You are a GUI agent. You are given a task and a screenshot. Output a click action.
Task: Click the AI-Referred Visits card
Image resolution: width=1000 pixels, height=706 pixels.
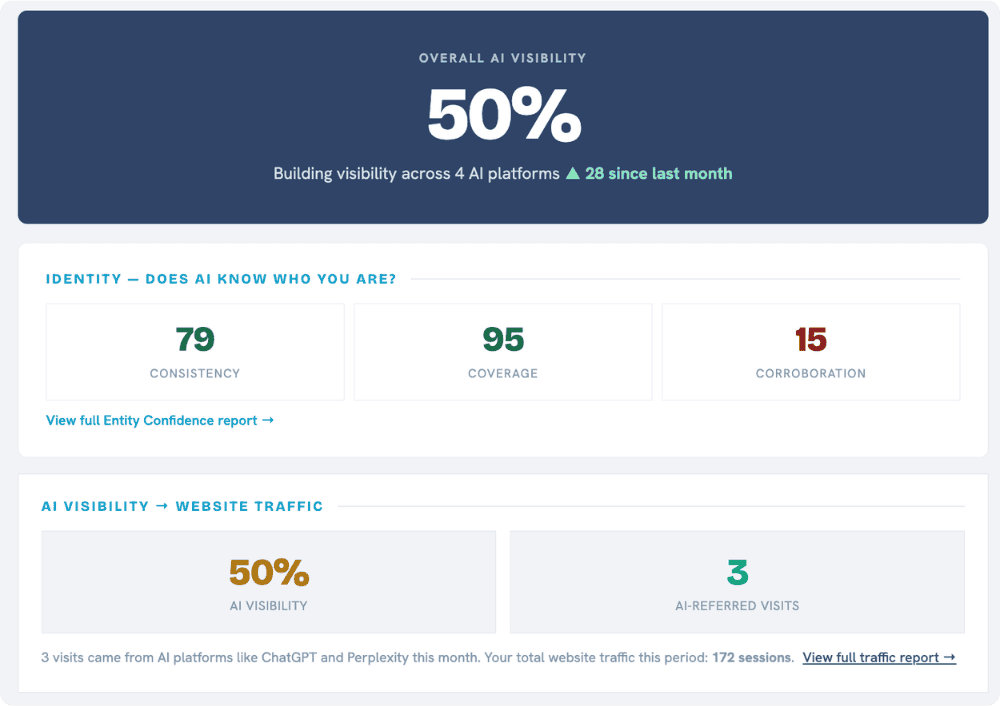[x=737, y=582]
